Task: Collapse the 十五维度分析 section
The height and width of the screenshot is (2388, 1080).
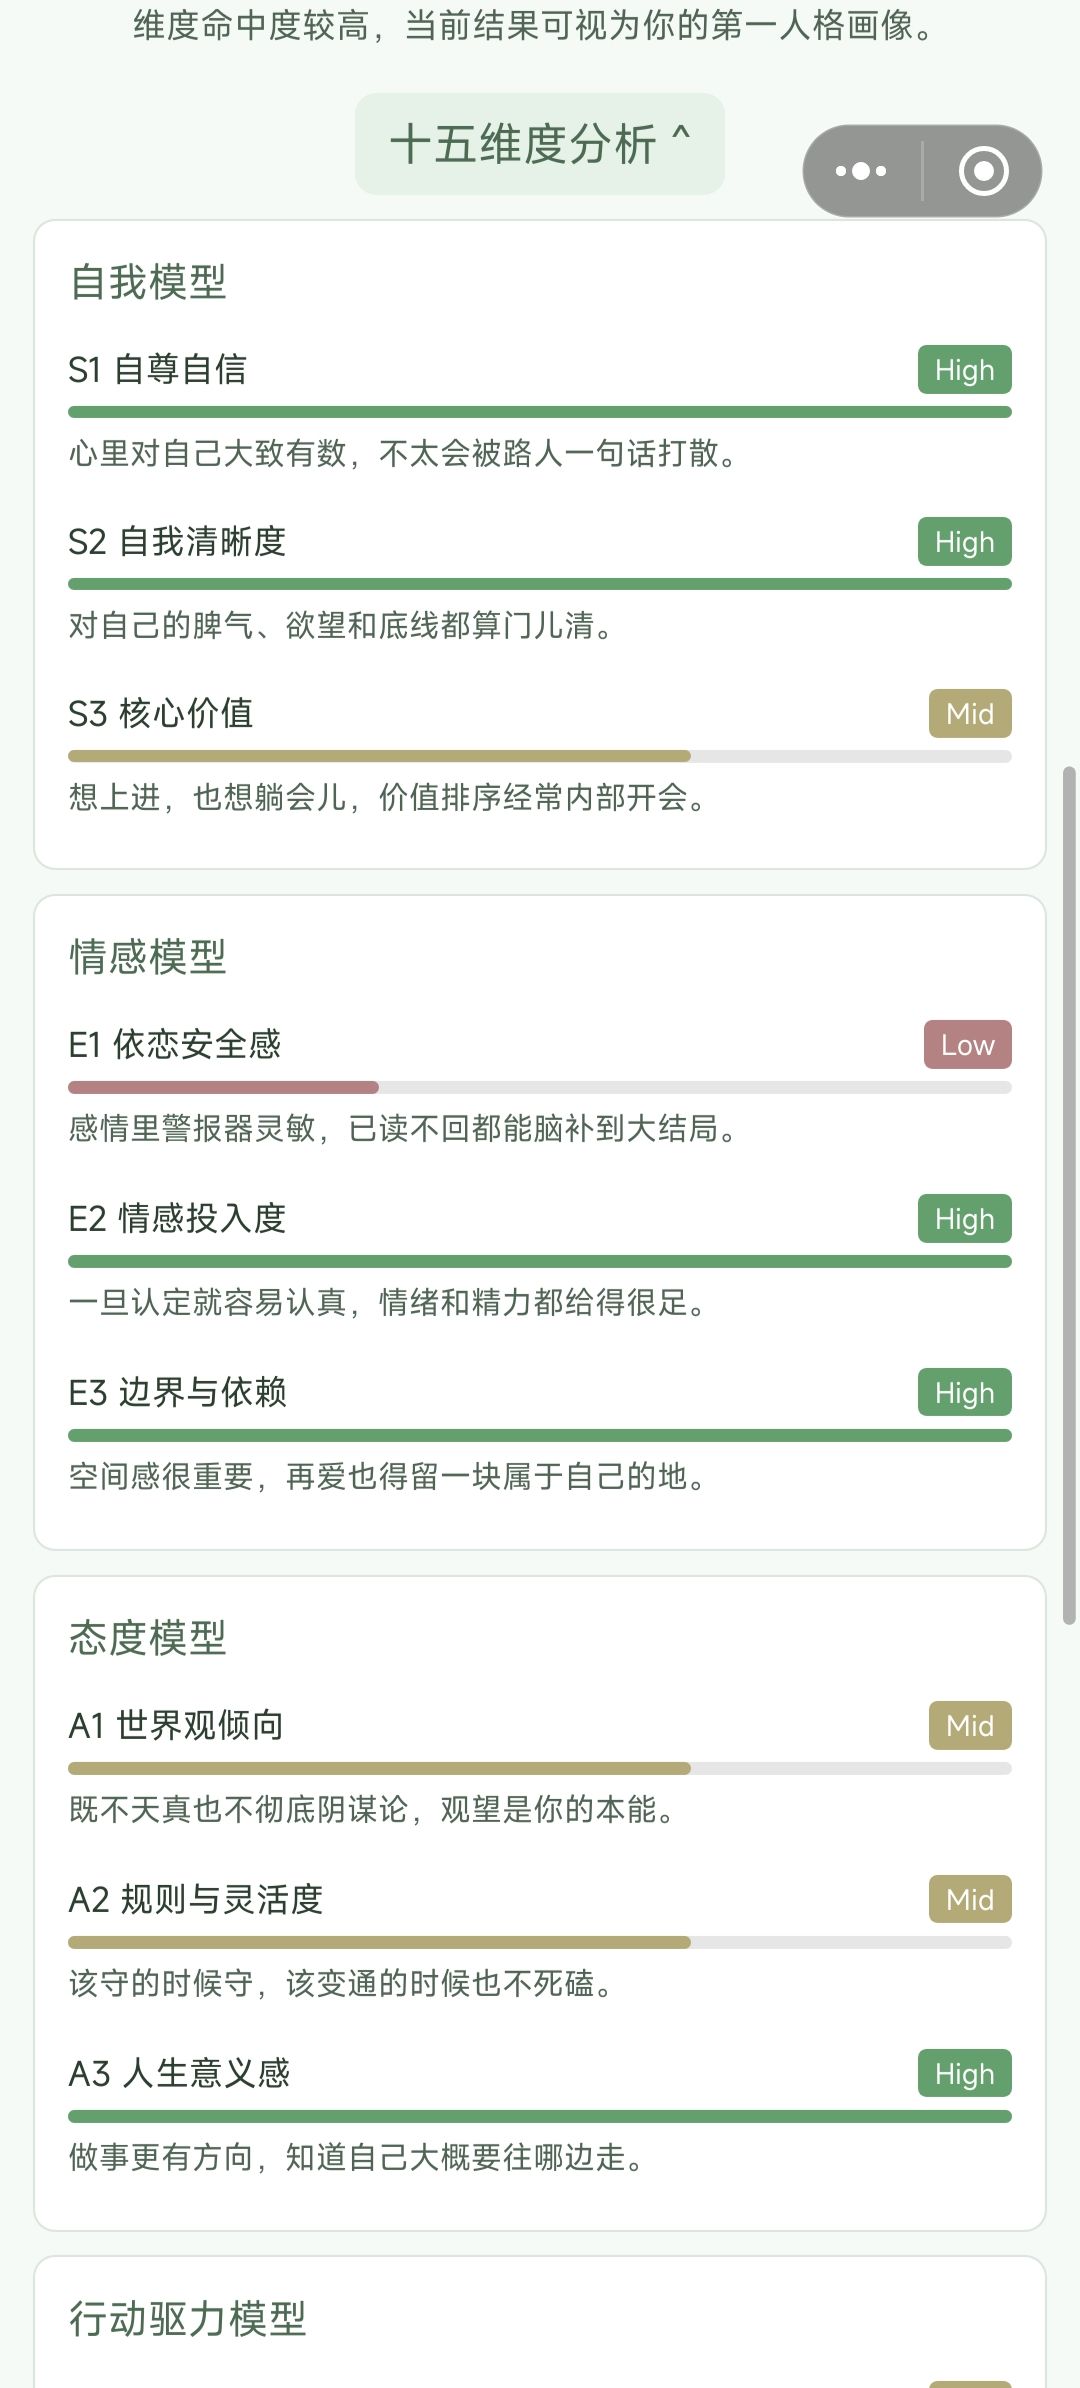Action: click(x=540, y=144)
